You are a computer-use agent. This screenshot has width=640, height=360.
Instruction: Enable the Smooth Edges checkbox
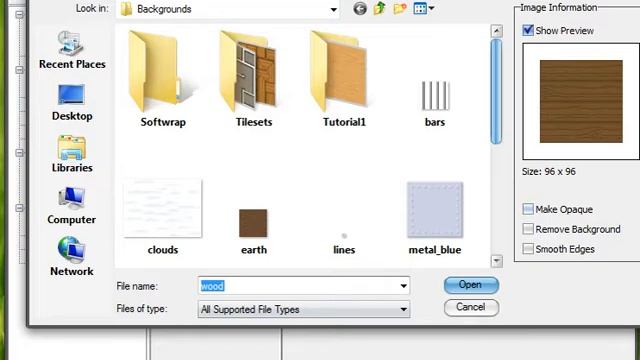528,249
